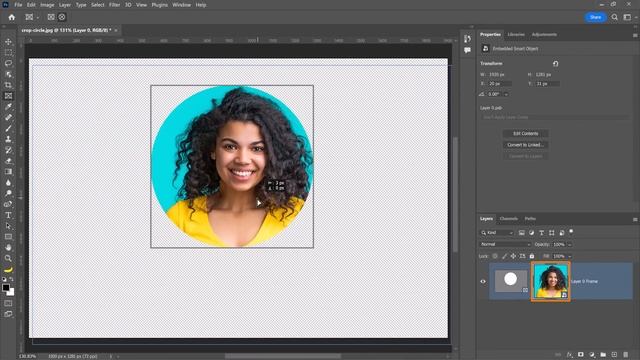The image size is (640, 360).
Task: Open the Opacity slider dropdown
Action: tap(569, 244)
